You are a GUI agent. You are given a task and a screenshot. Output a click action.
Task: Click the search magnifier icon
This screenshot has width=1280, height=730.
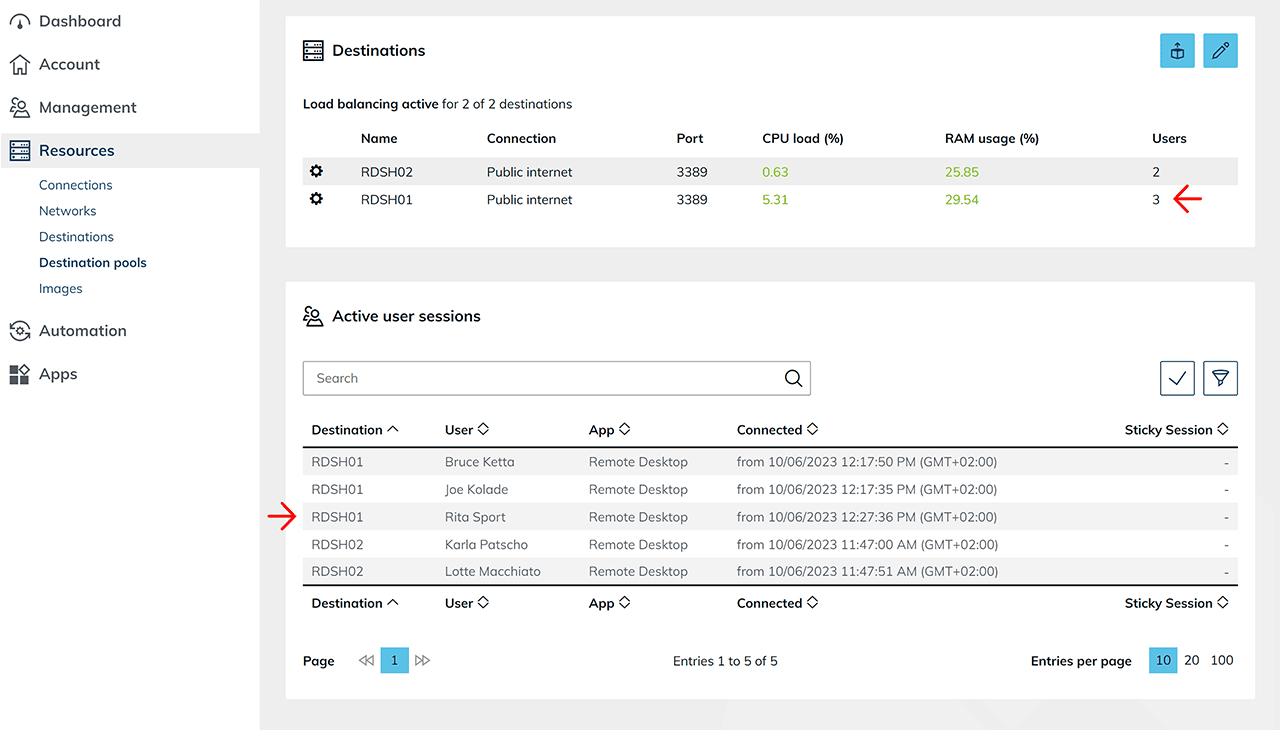[793, 378]
